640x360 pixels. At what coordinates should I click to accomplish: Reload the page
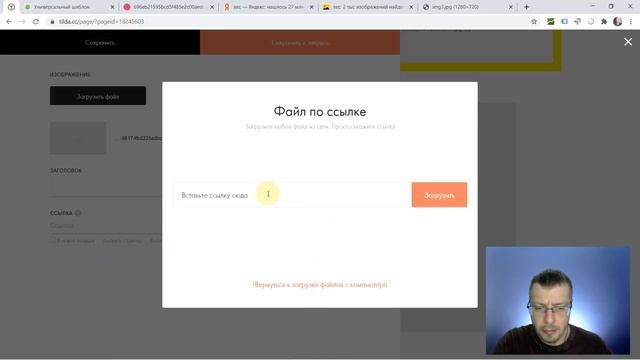pyautogui.click(x=36, y=22)
